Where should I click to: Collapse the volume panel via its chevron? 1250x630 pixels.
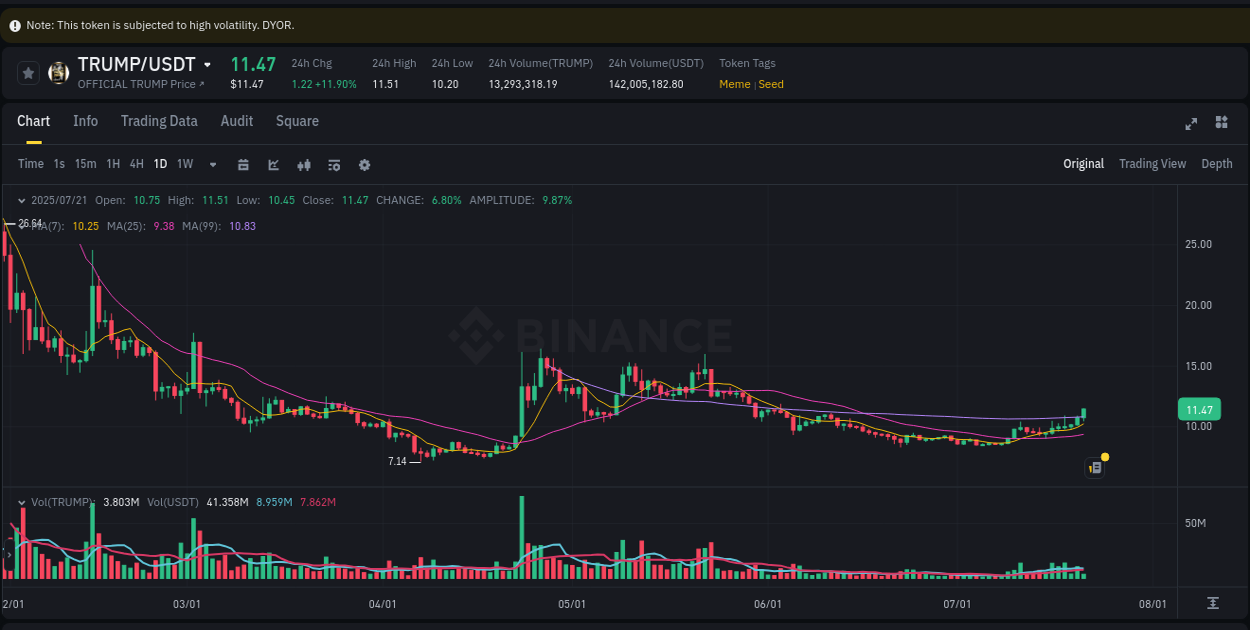pyautogui.click(x=22, y=501)
